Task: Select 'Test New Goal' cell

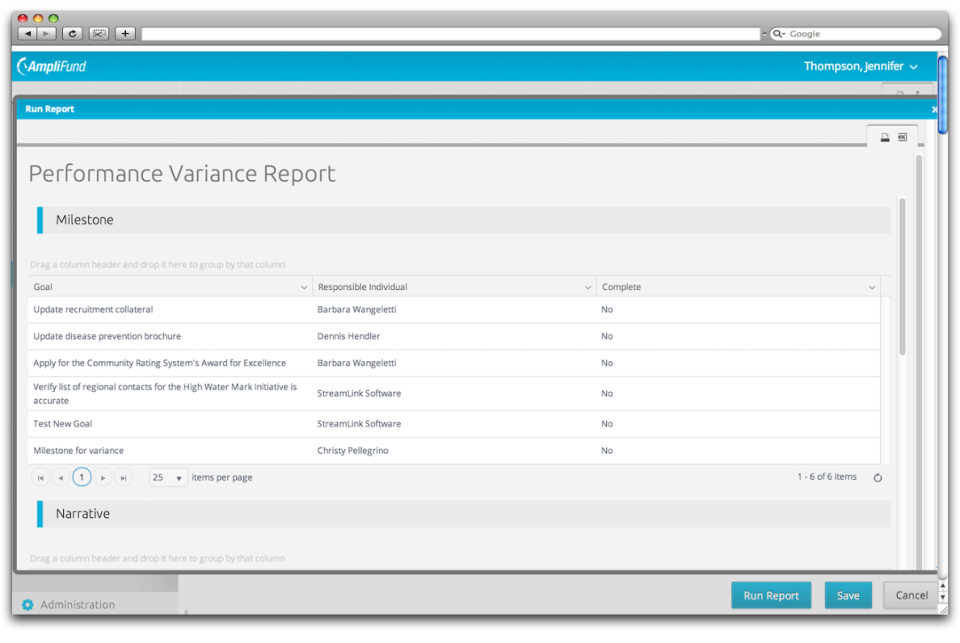Action: (x=170, y=424)
